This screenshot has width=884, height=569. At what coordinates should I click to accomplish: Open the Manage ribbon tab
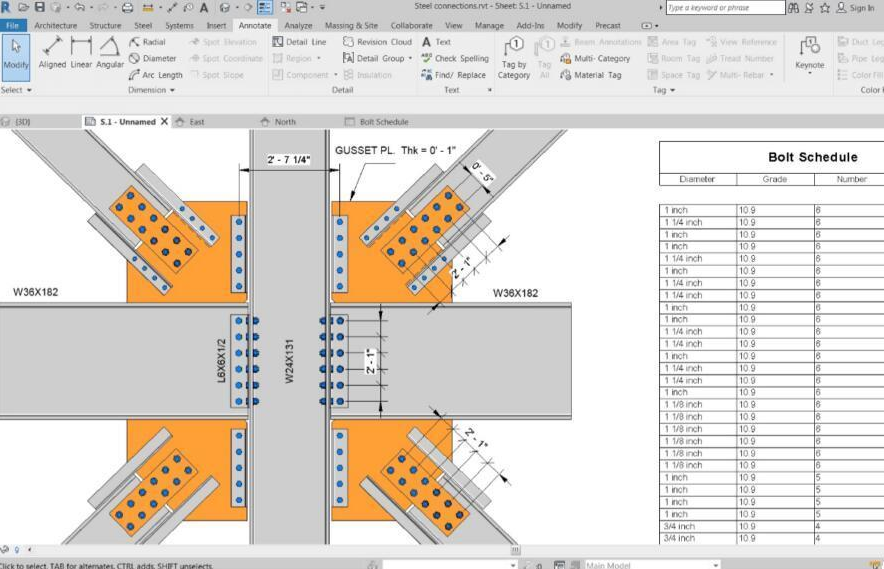pos(489,25)
